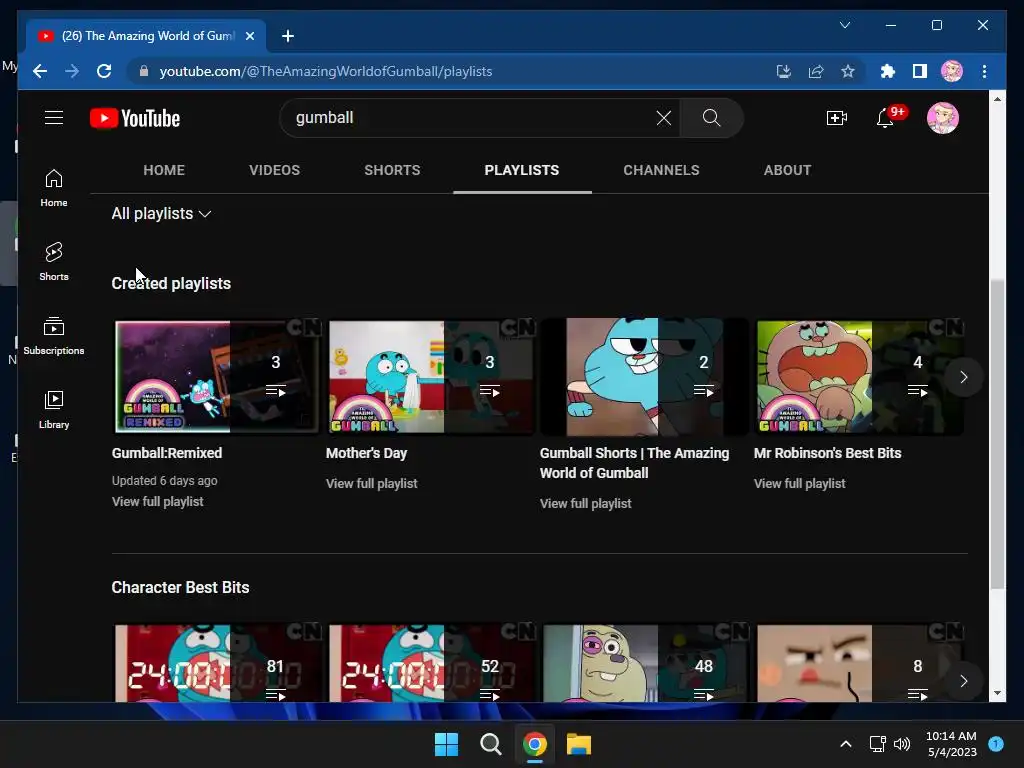Switch to the HOME channel tab
Viewport: 1024px width, 768px height.
164,170
